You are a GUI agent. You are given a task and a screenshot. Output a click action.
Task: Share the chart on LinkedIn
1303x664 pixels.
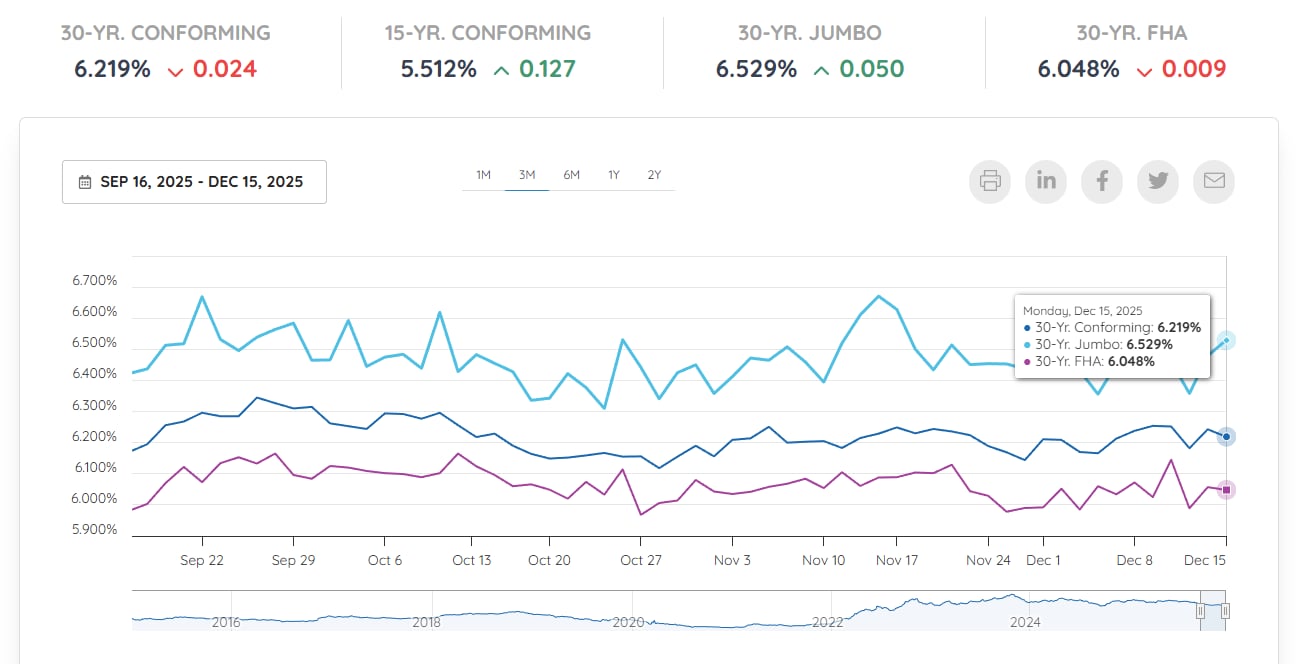tap(1046, 181)
